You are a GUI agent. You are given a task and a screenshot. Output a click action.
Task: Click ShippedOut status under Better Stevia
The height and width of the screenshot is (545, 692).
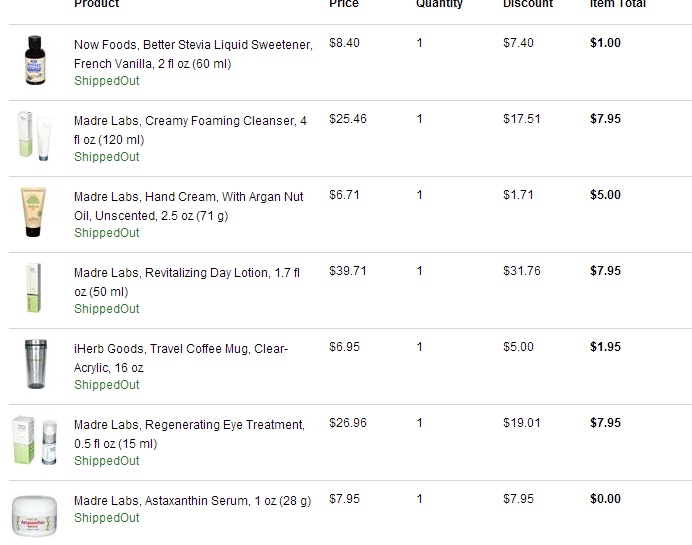[x=107, y=81]
